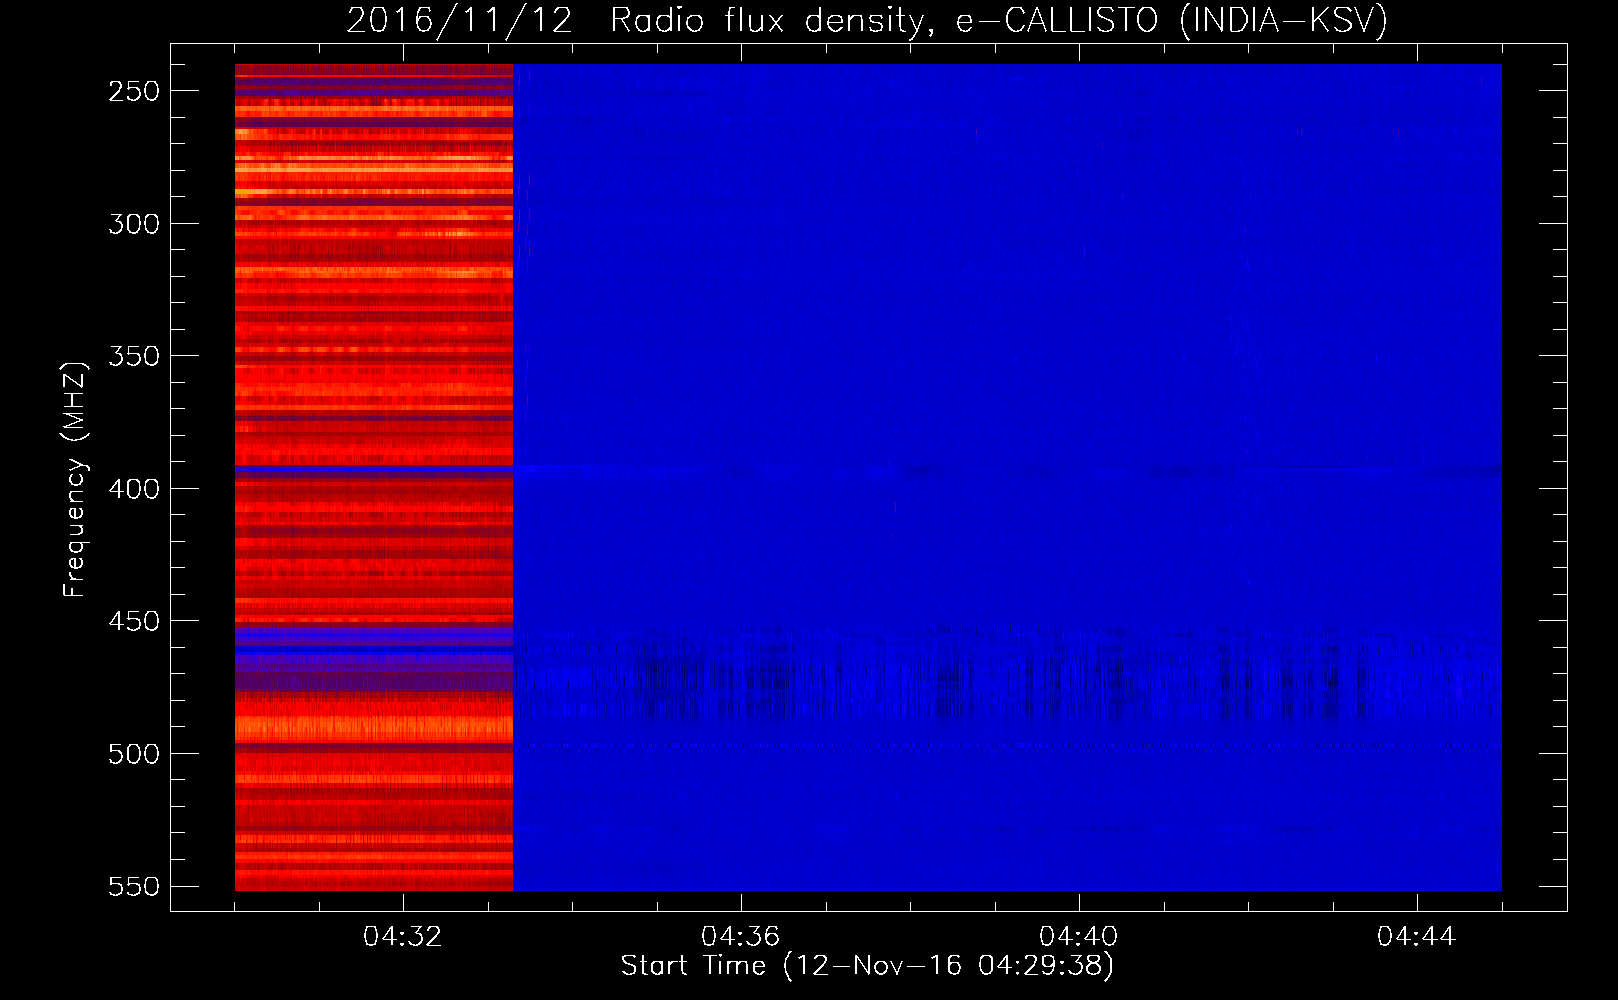This screenshot has height=1000, width=1618.
Task: Click the 'Start Time (12-Nov-16 04:29:38)' label
Action: (x=867, y=966)
